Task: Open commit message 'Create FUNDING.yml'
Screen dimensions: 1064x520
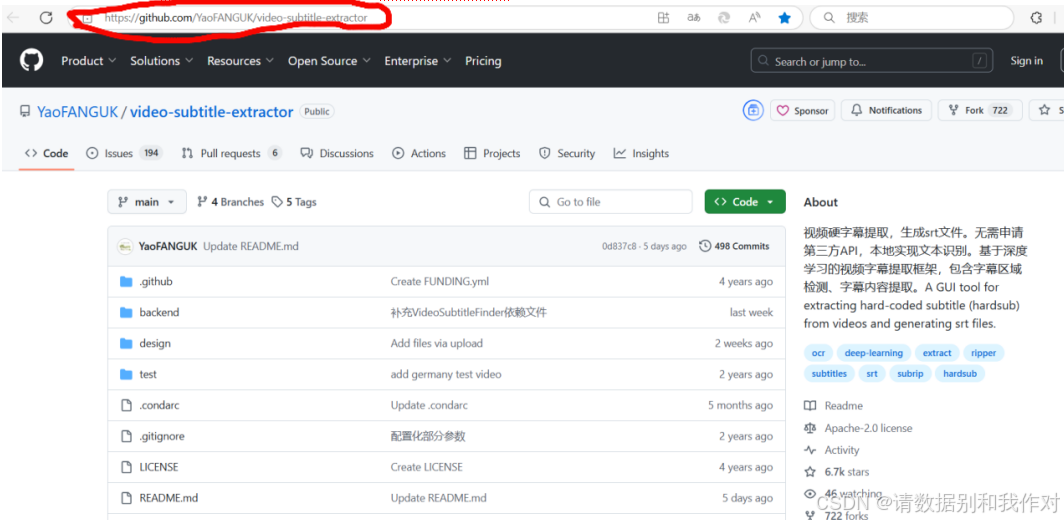Action: 440,282
